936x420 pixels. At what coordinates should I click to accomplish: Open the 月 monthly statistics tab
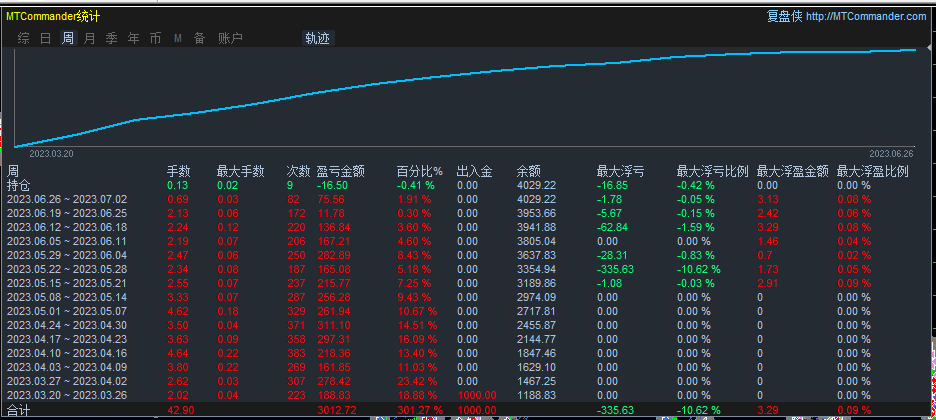[x=90, y=39]
